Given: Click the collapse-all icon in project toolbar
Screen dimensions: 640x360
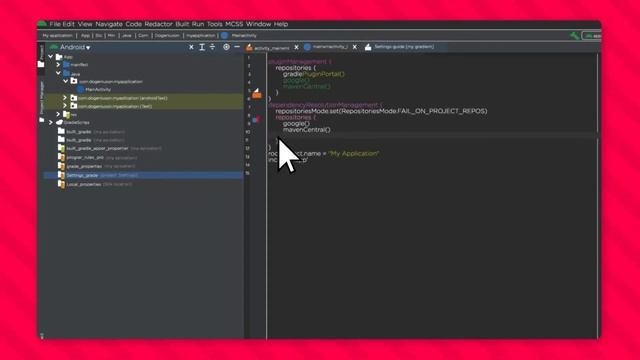Looking at the screenshot, I should click(x=212, y=47).
